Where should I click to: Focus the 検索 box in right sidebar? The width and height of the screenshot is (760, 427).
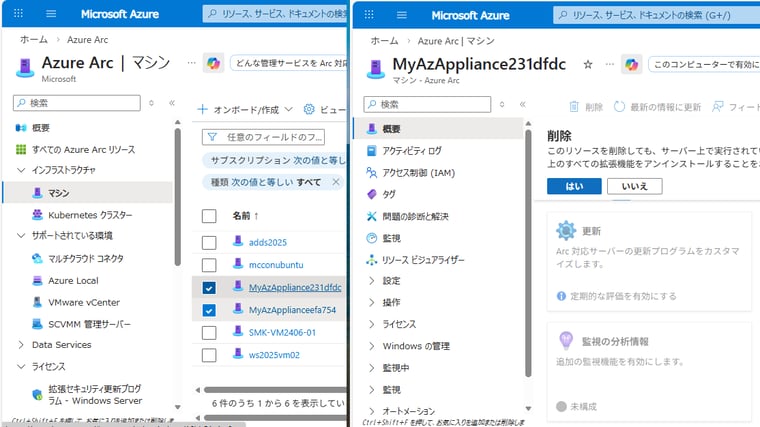[x=427, y=104]
